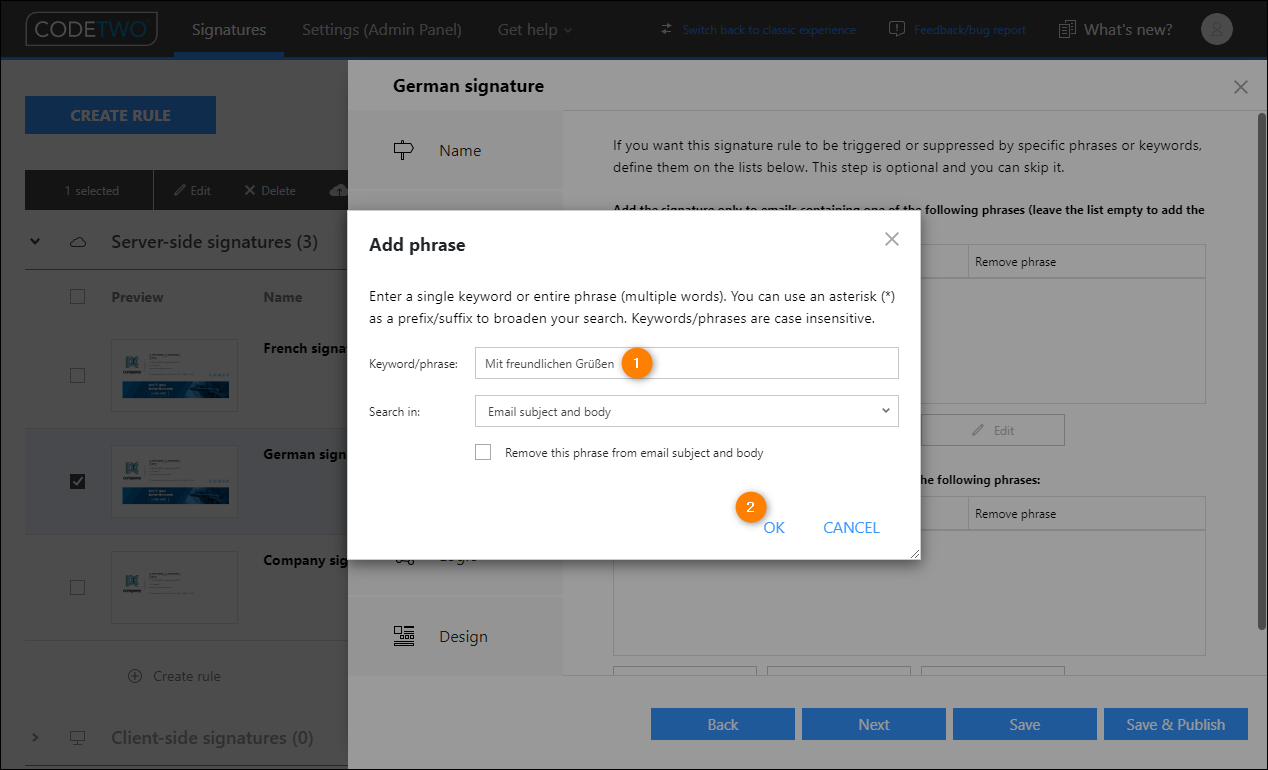Click the Edit button below phrase list
Screen dimensions: 1268x770
pyautogui.click(x=993, y=430)
